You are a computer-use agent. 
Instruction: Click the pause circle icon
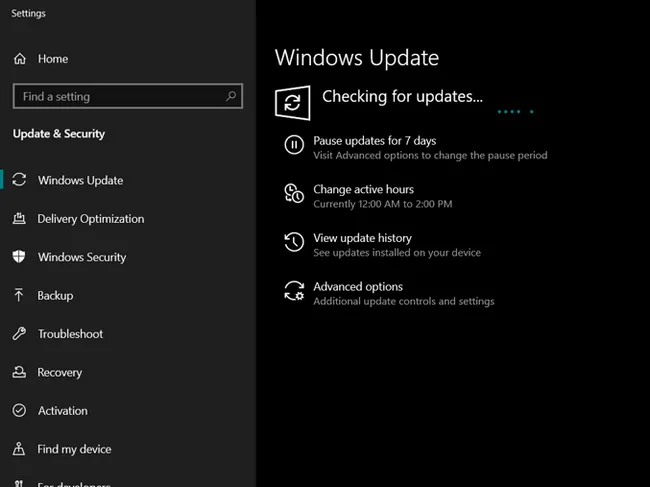coord(294,145)
